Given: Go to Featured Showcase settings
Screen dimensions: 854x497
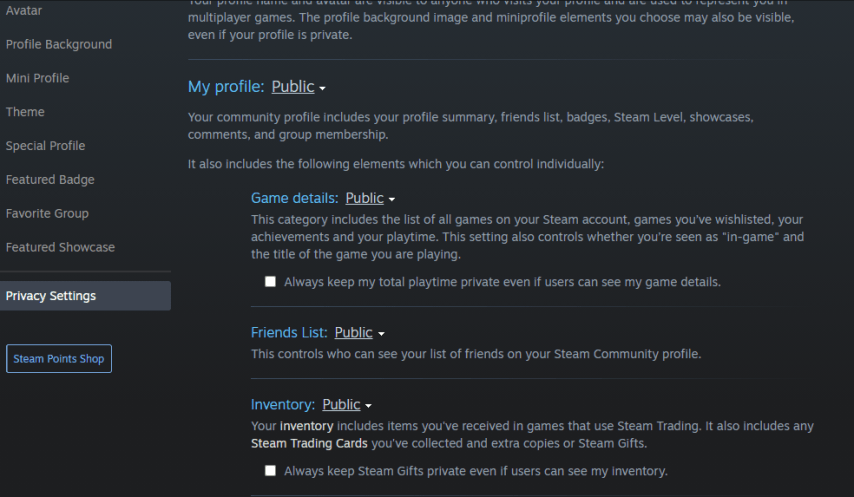Looking at the screenshot, I should tap(60, 247).
